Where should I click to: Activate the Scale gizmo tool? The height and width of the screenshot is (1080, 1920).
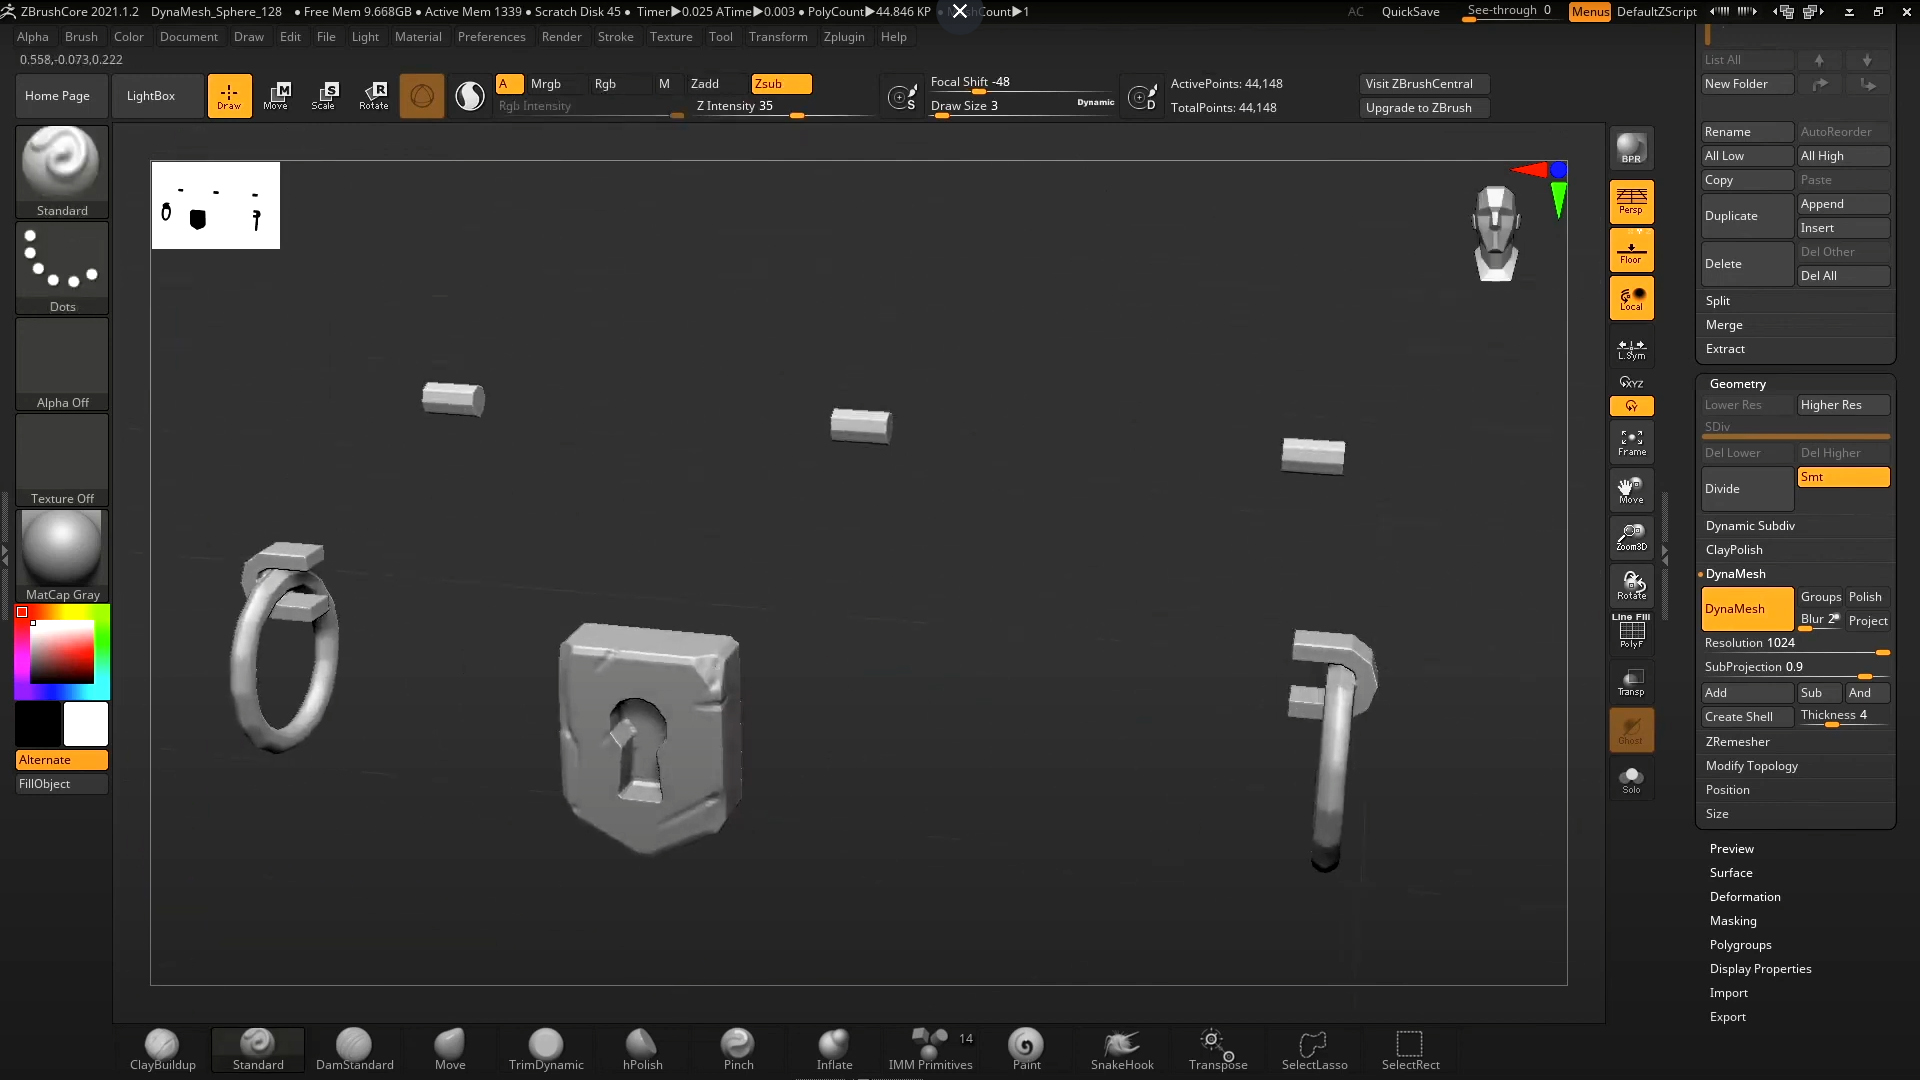pyautogui.click(x=324, y=96)
